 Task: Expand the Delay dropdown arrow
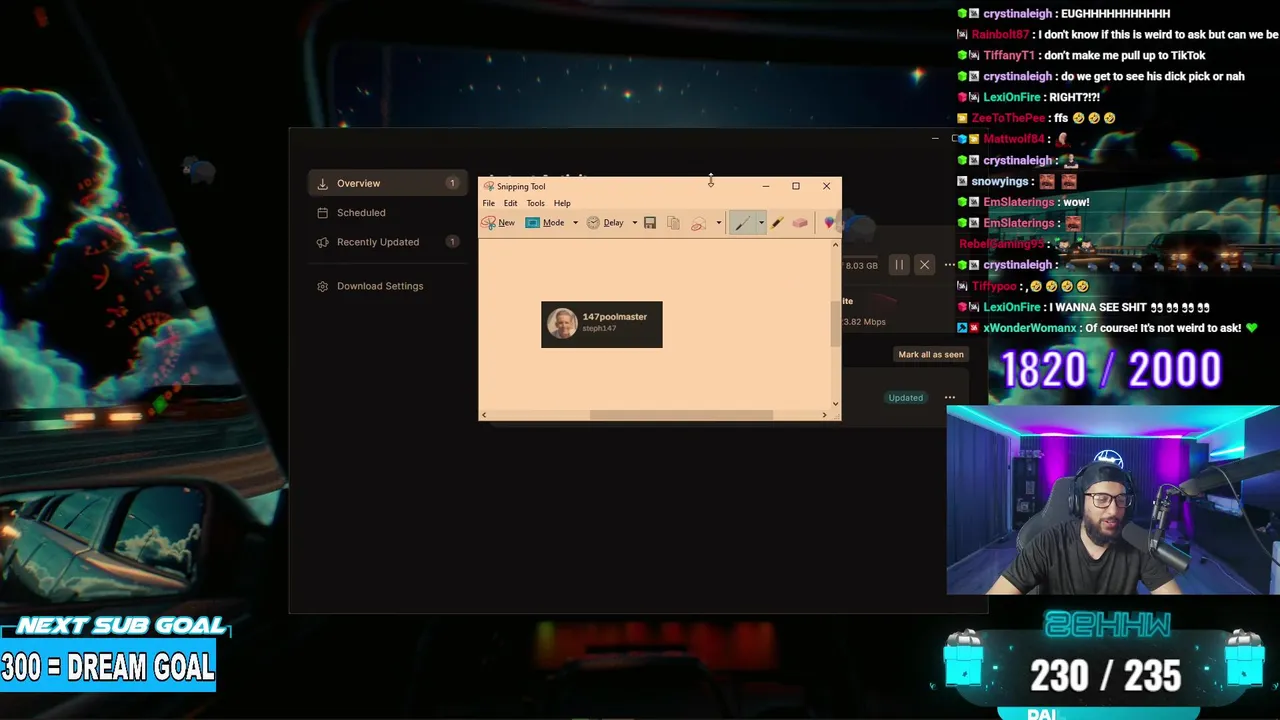[x=634, y=223]
